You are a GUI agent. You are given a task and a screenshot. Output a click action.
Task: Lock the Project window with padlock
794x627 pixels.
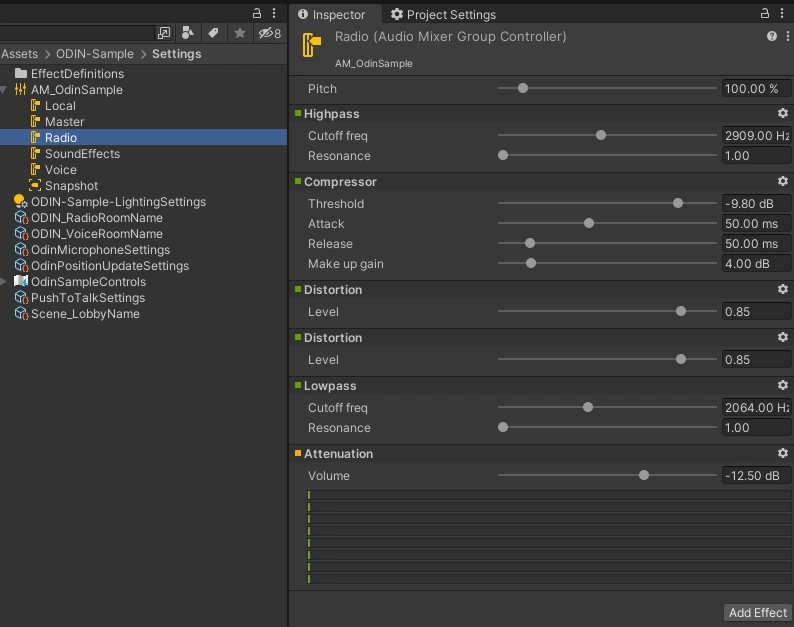(257, 13)
